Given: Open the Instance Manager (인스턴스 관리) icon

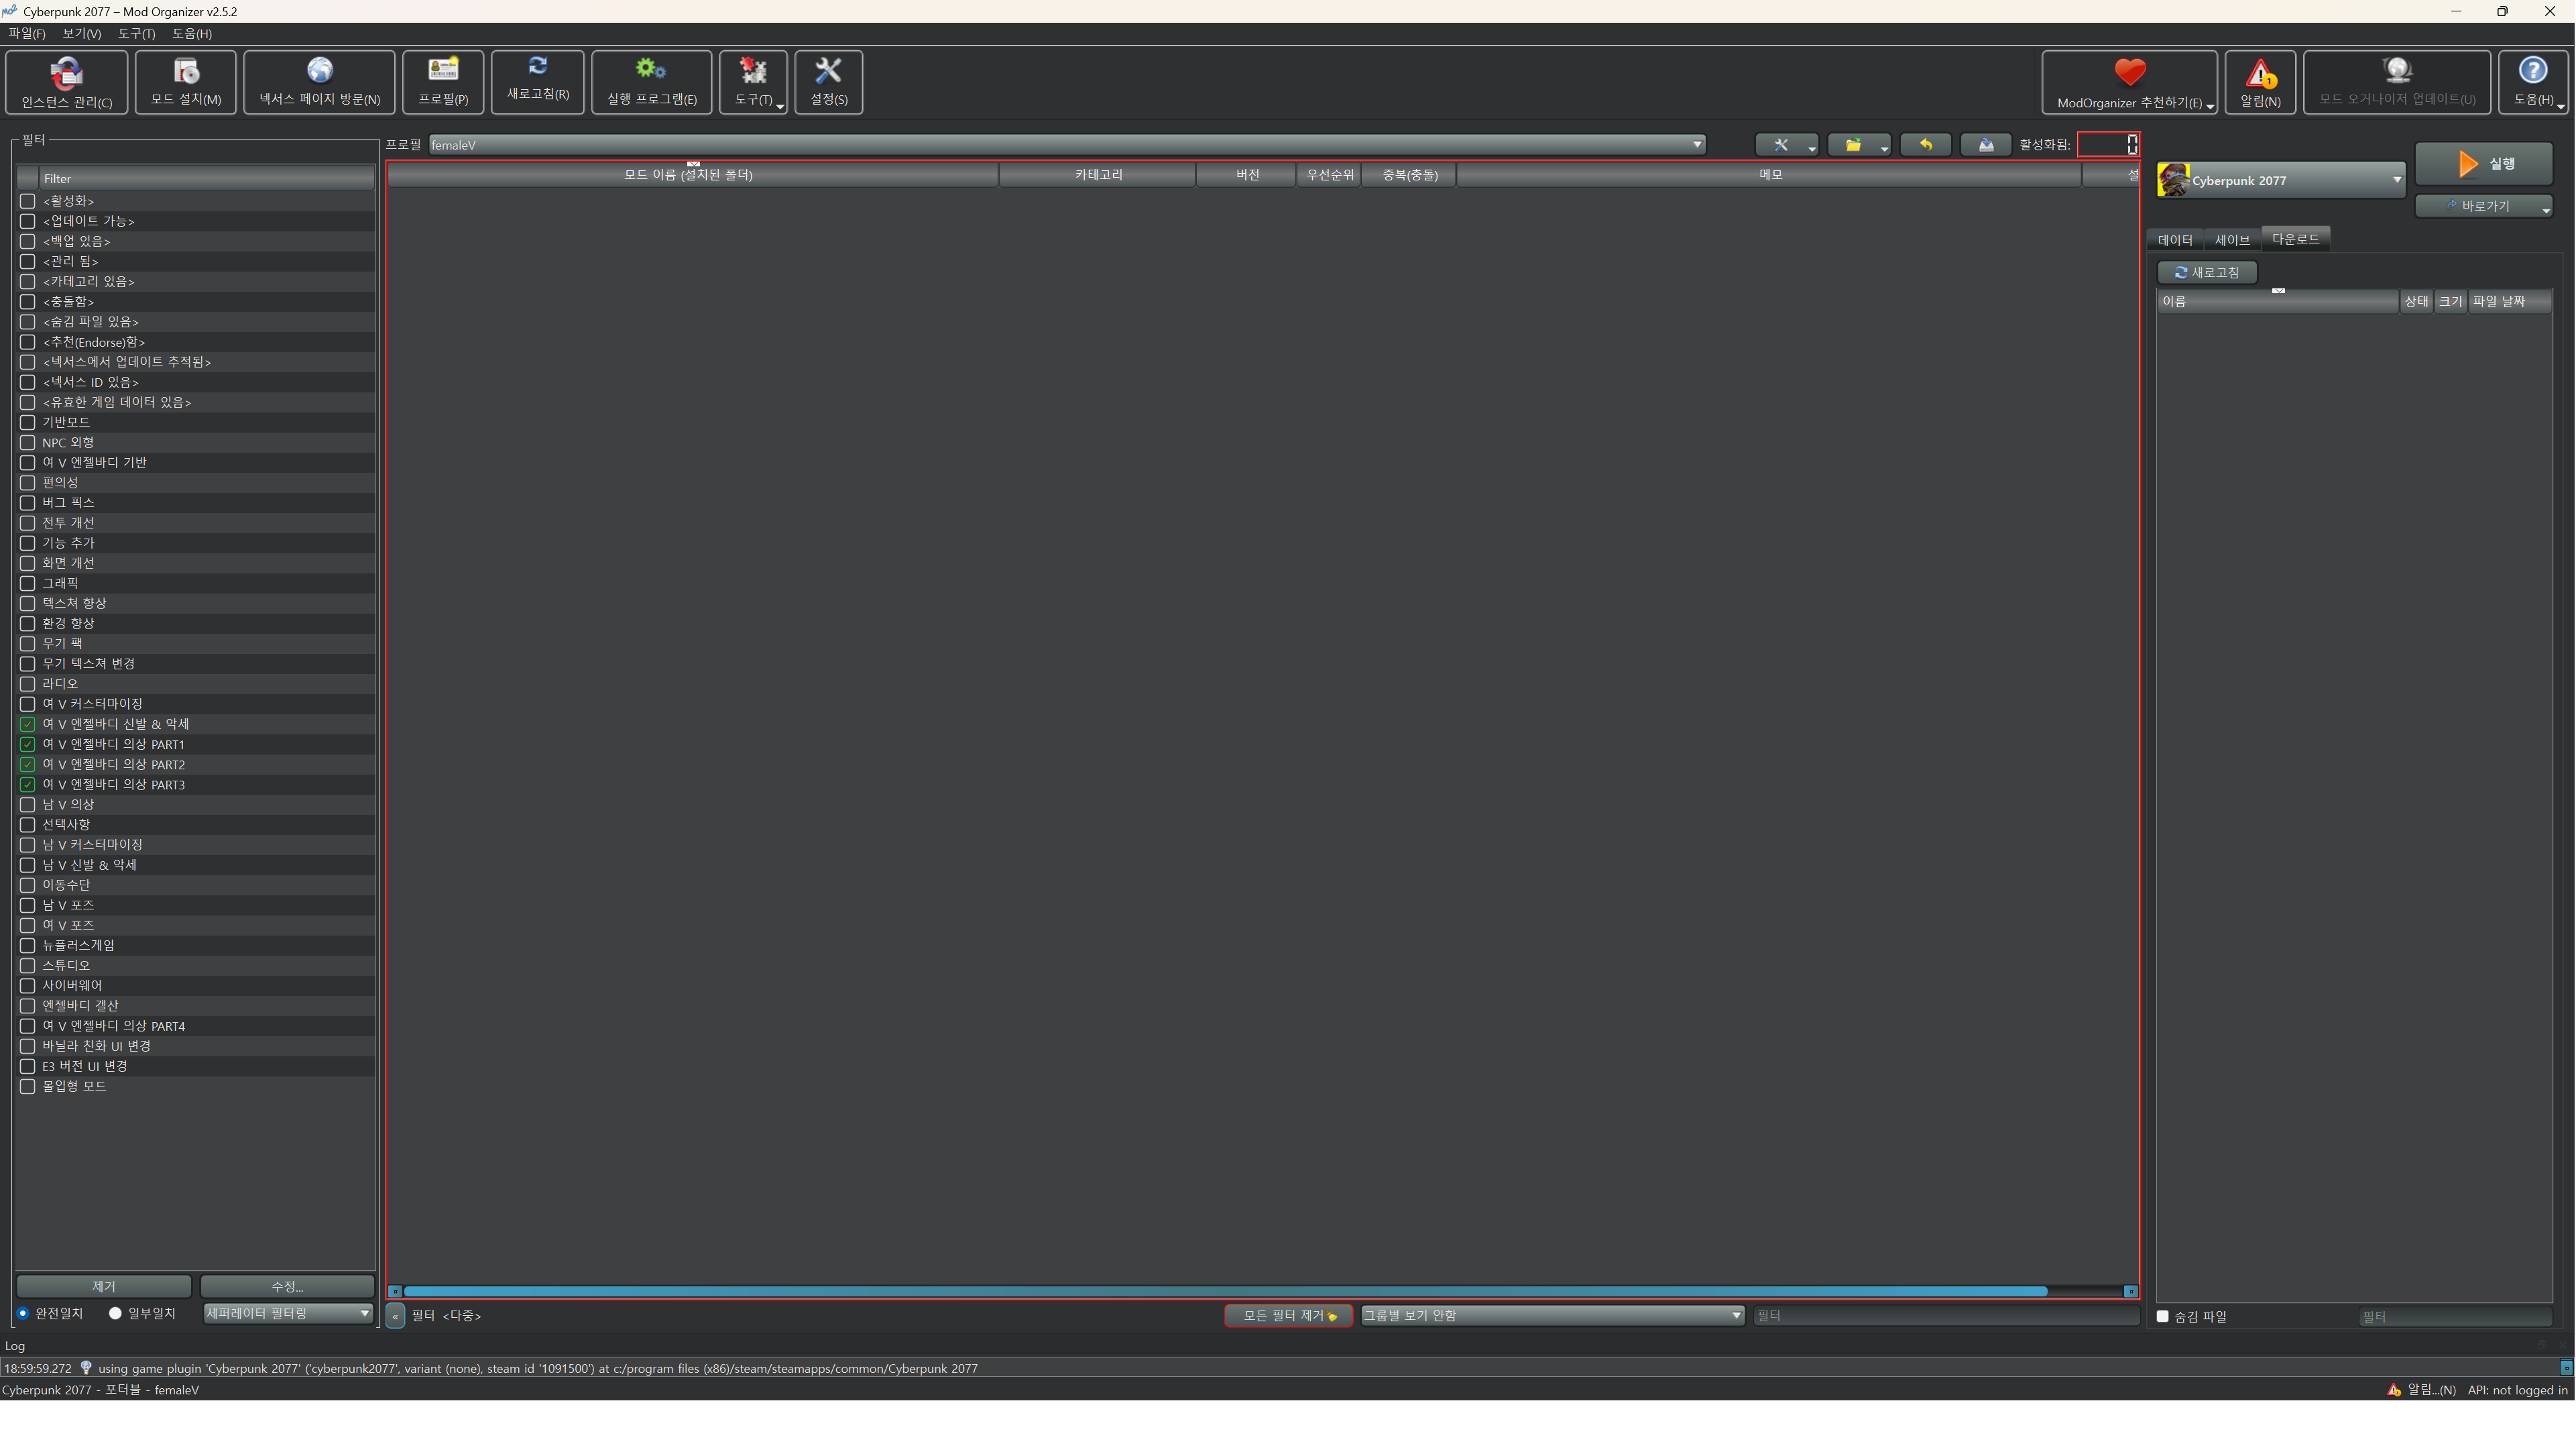Looking at the screenshot, I should point(66,72).
